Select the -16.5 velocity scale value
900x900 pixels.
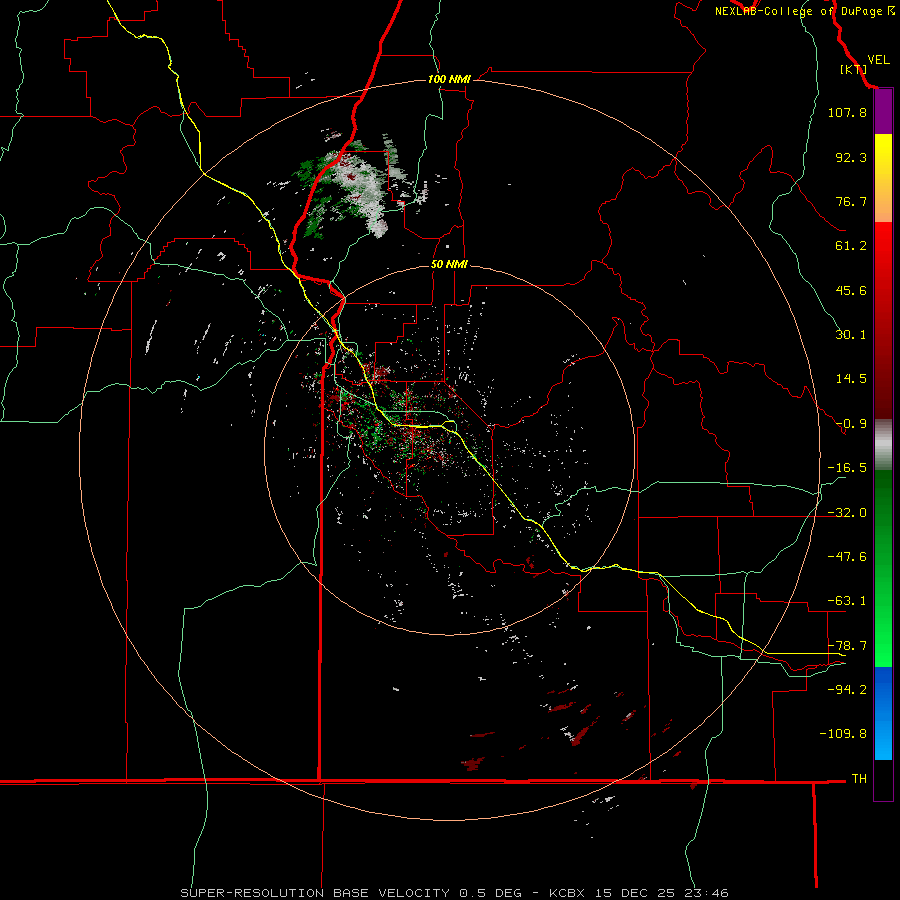pos(847,468)
